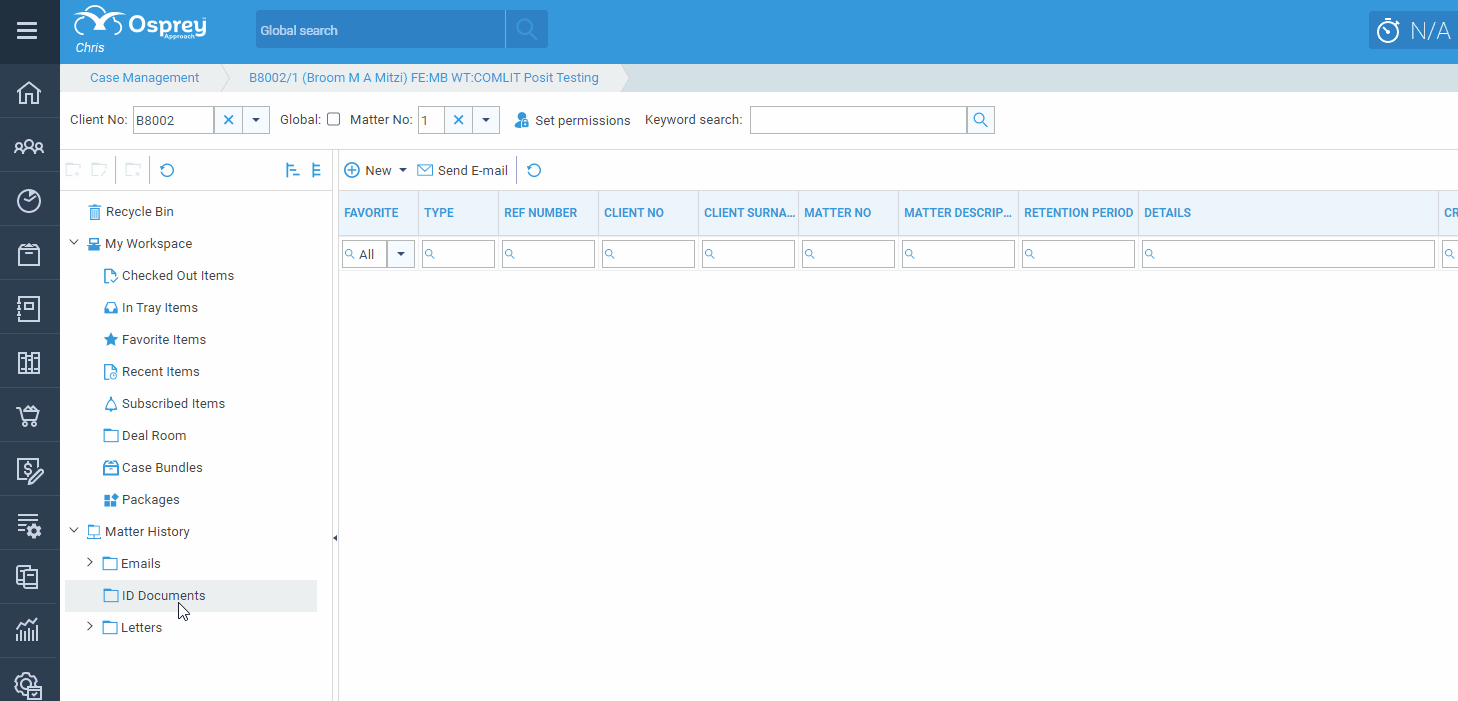Sort by the CLIENT NO column header
1458x701 pixels.
pos(634,213)
